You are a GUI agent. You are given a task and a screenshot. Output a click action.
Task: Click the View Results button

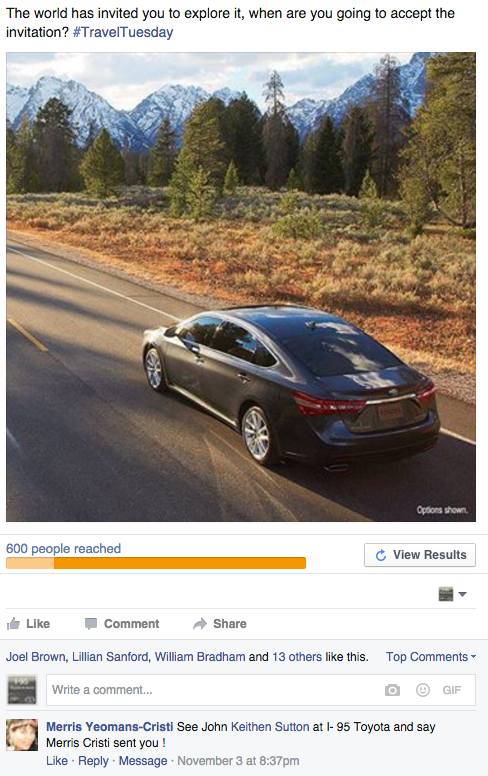pyautogui.click(x=420, y=555)
